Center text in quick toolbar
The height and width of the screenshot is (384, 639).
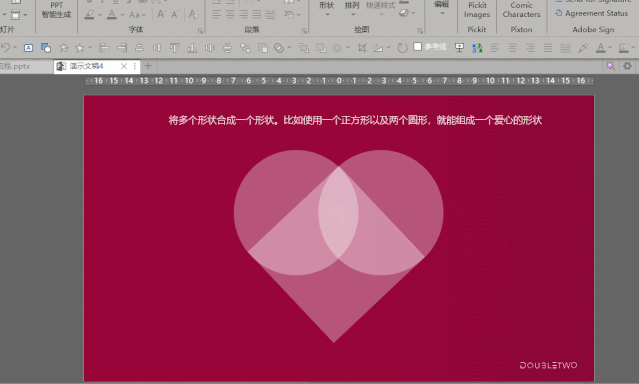(512, 48)
